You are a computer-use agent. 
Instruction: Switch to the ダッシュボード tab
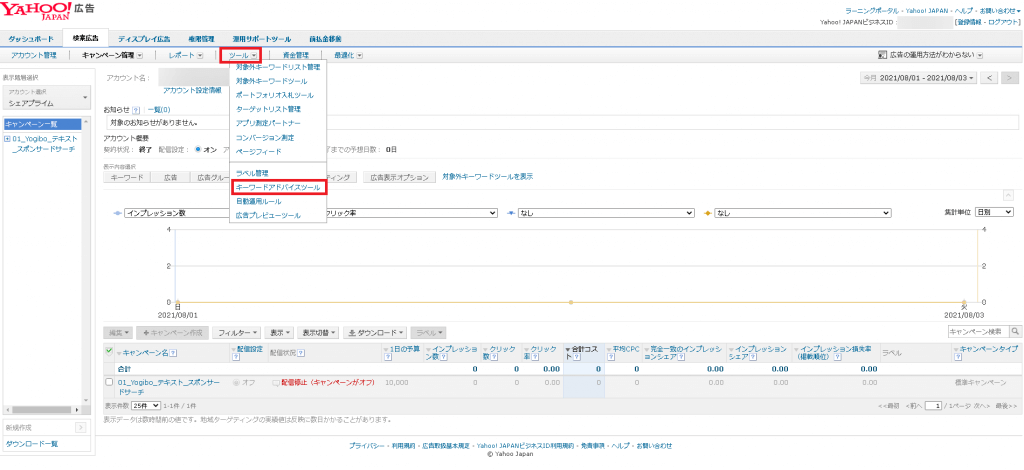pyautogui.click(x=31, y=39)
